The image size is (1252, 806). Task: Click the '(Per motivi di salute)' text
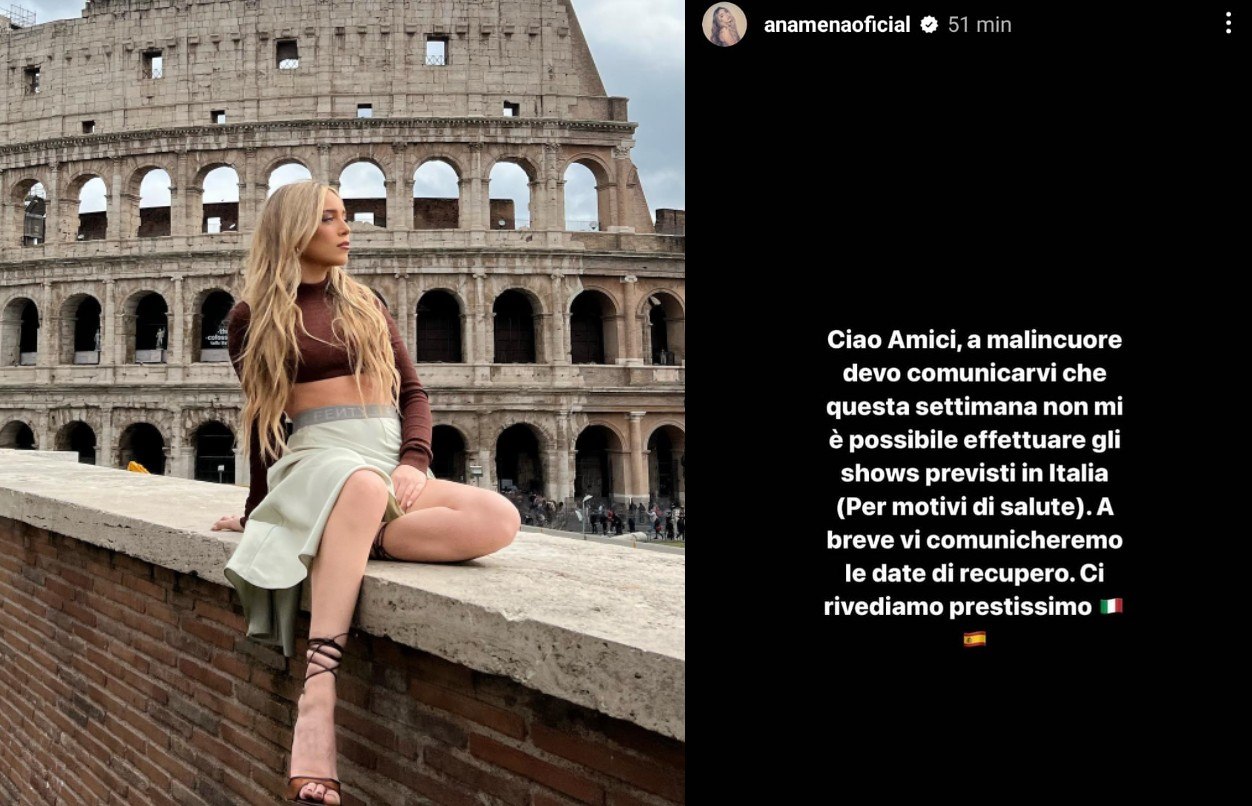pyautogui.click(x=960, y=507)
